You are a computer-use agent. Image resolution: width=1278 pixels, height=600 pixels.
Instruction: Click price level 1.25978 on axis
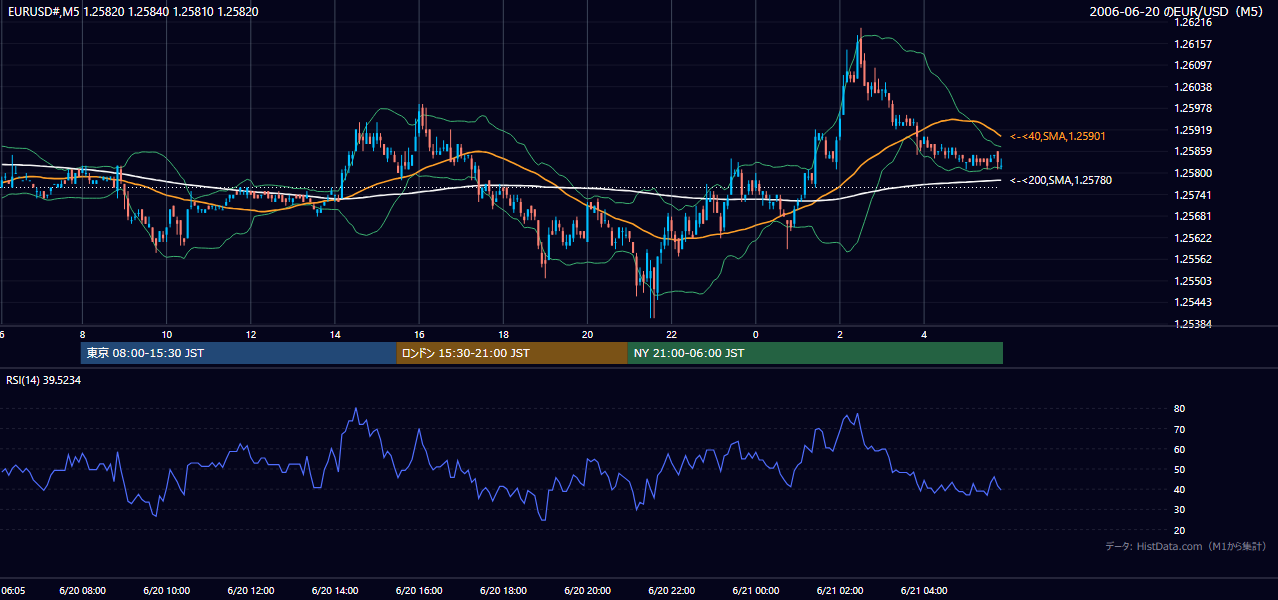pyautogui.click(x=1194, y=108)
